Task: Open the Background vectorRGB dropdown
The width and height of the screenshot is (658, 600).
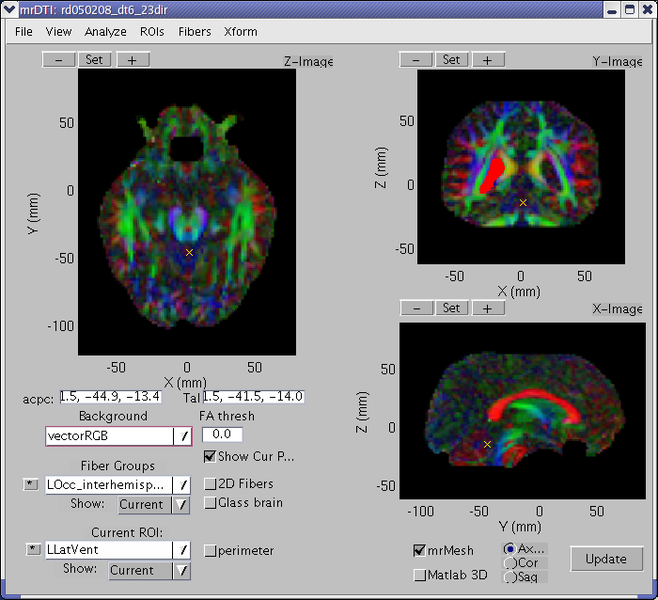Action: click(183, 436)
